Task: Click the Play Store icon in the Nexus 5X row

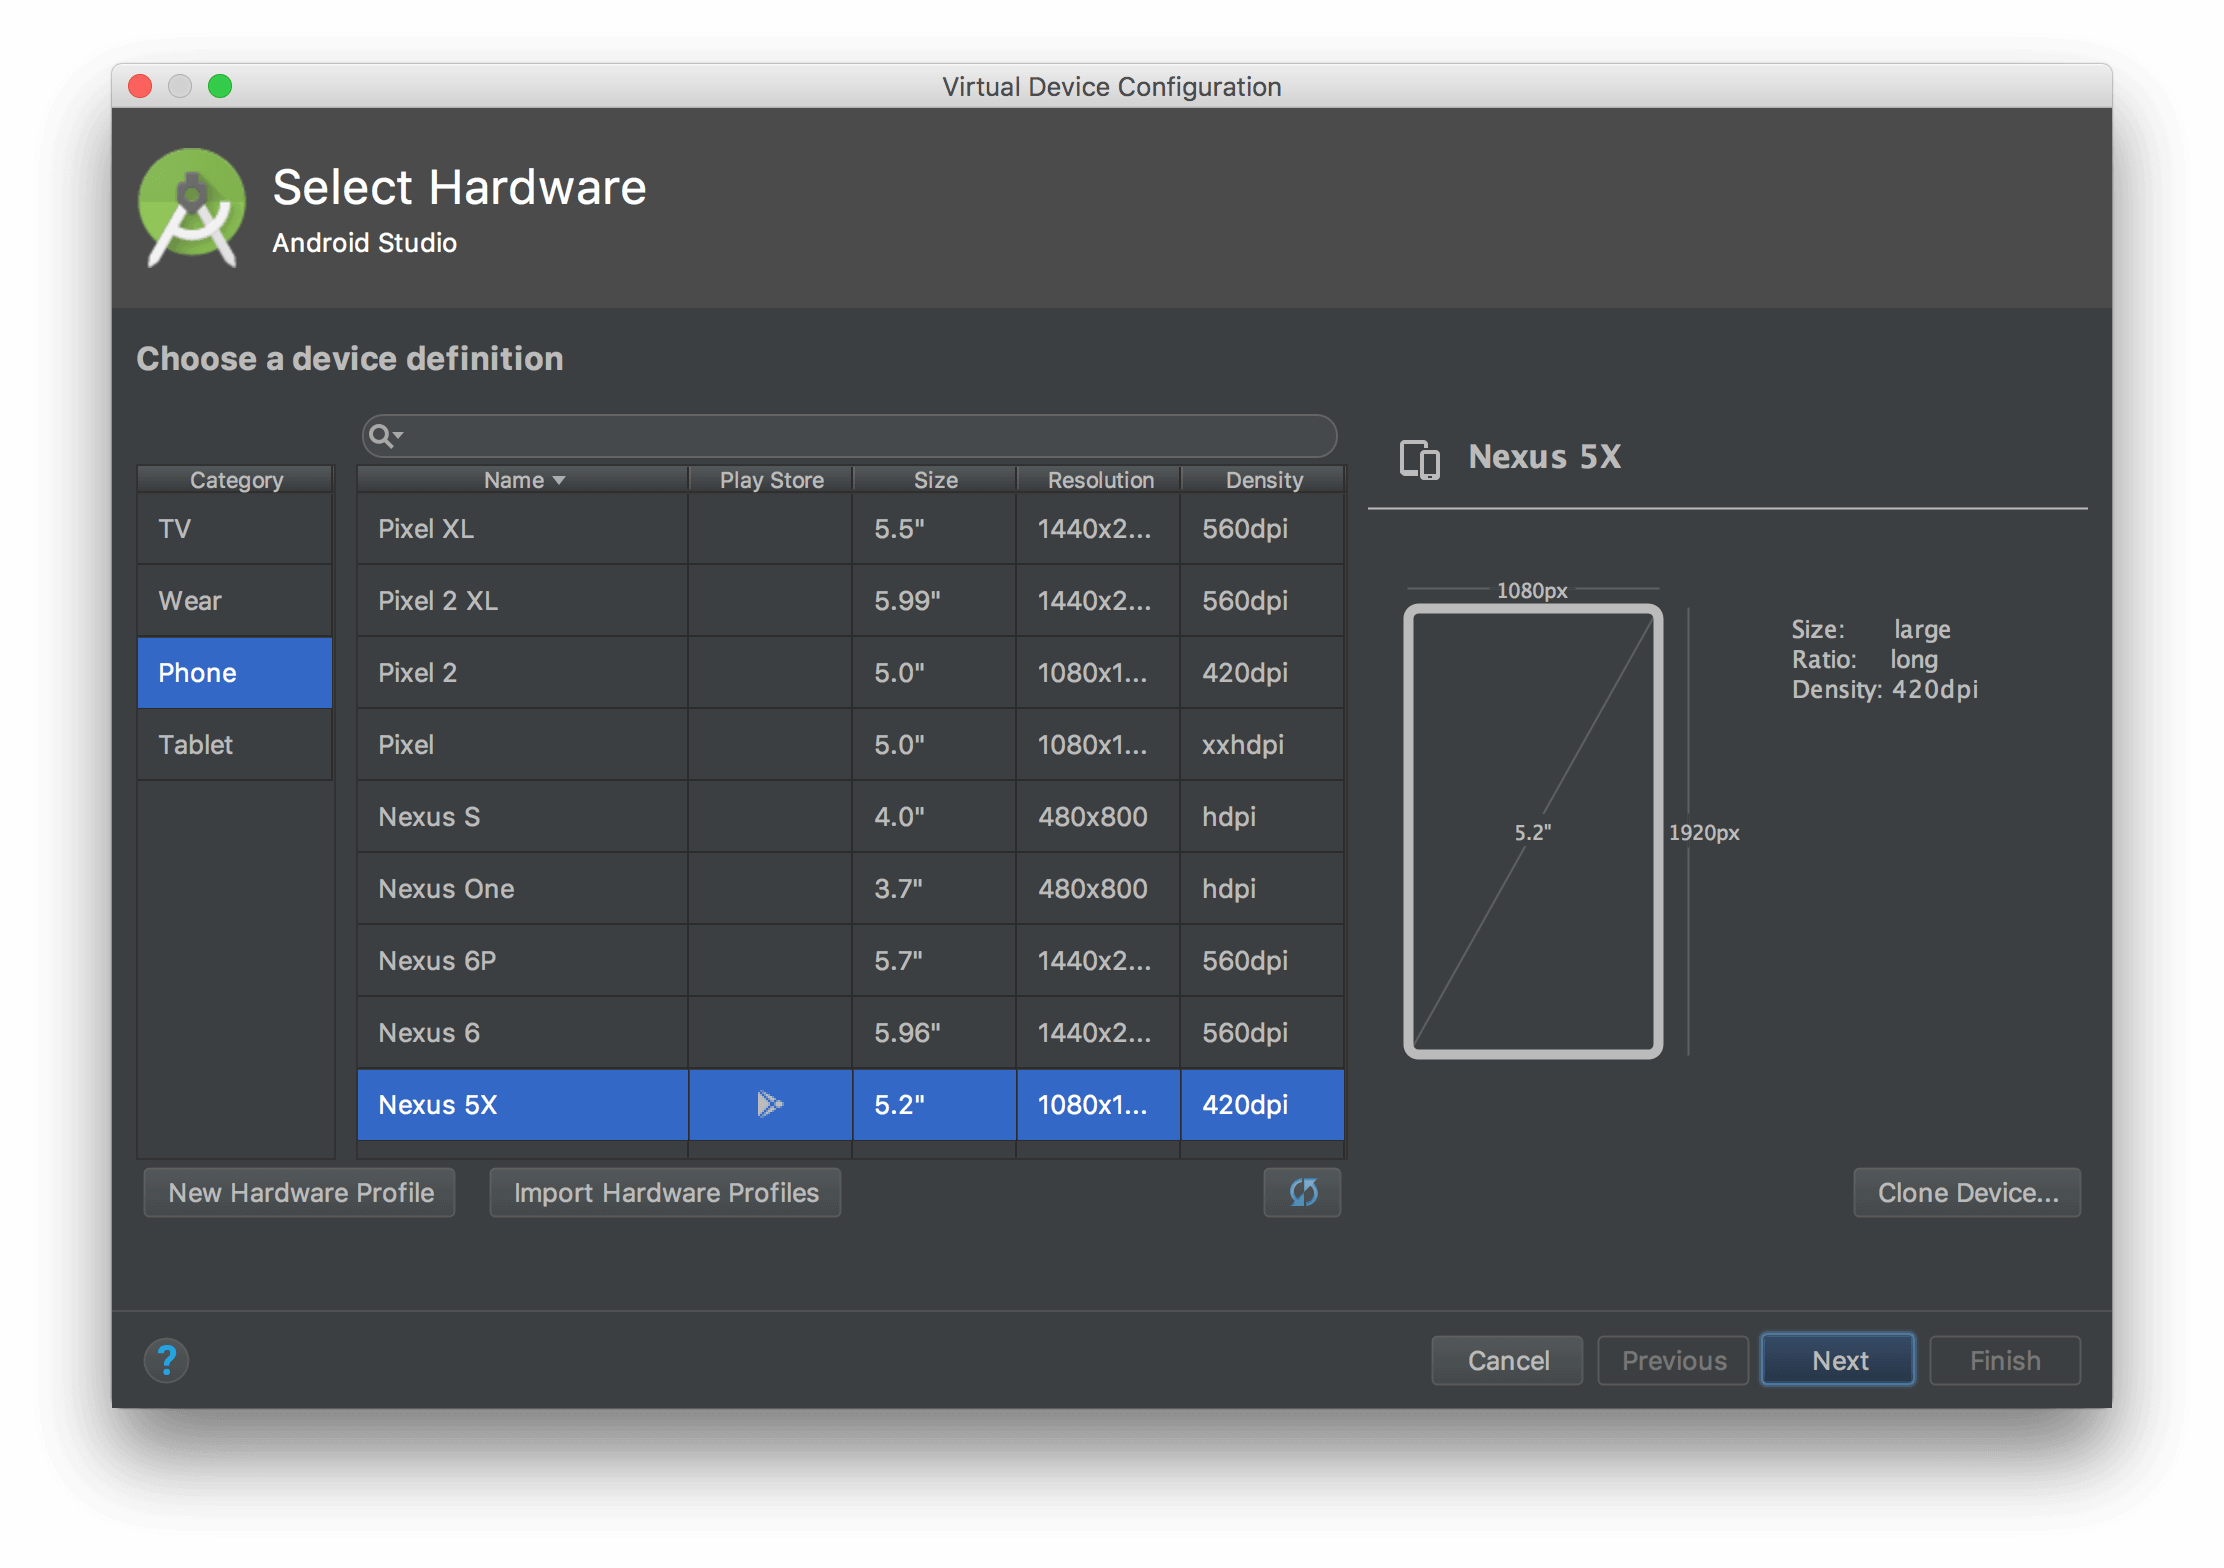Action: coord(769,1104)
